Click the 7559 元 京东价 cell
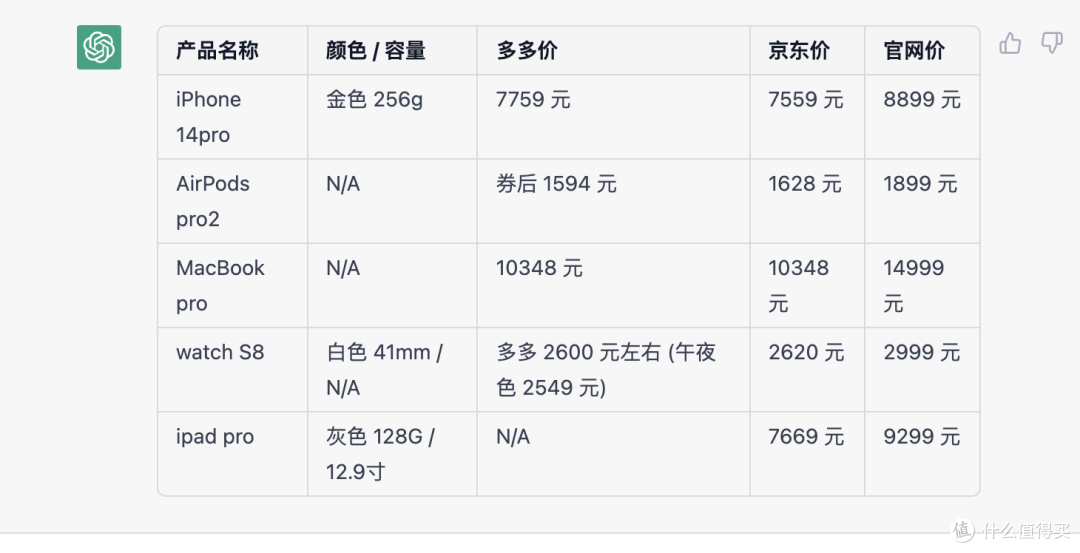 pyautogui.click(x=807, y=117)
